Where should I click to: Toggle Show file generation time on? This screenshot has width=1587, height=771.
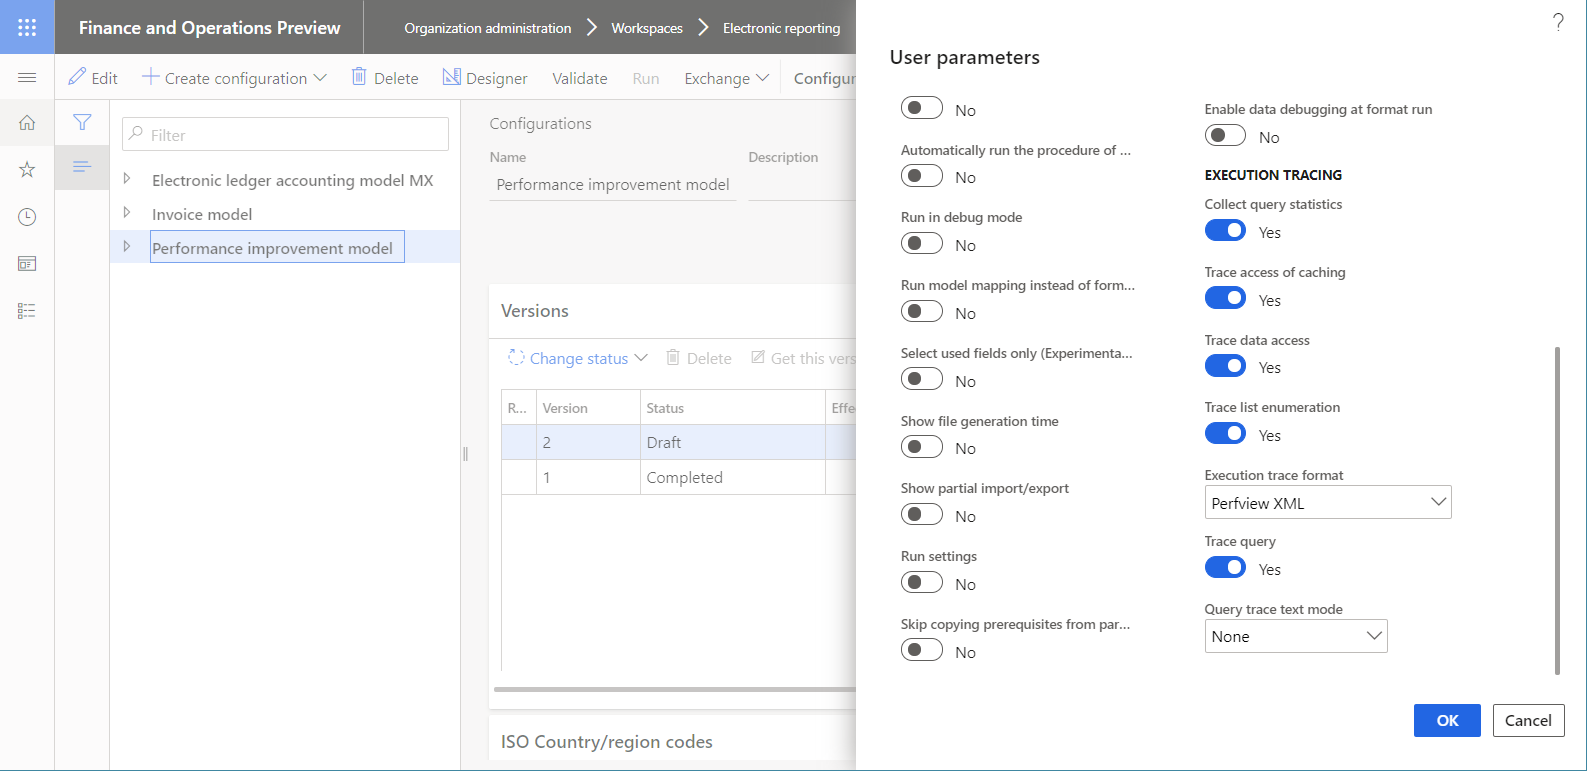921,447
